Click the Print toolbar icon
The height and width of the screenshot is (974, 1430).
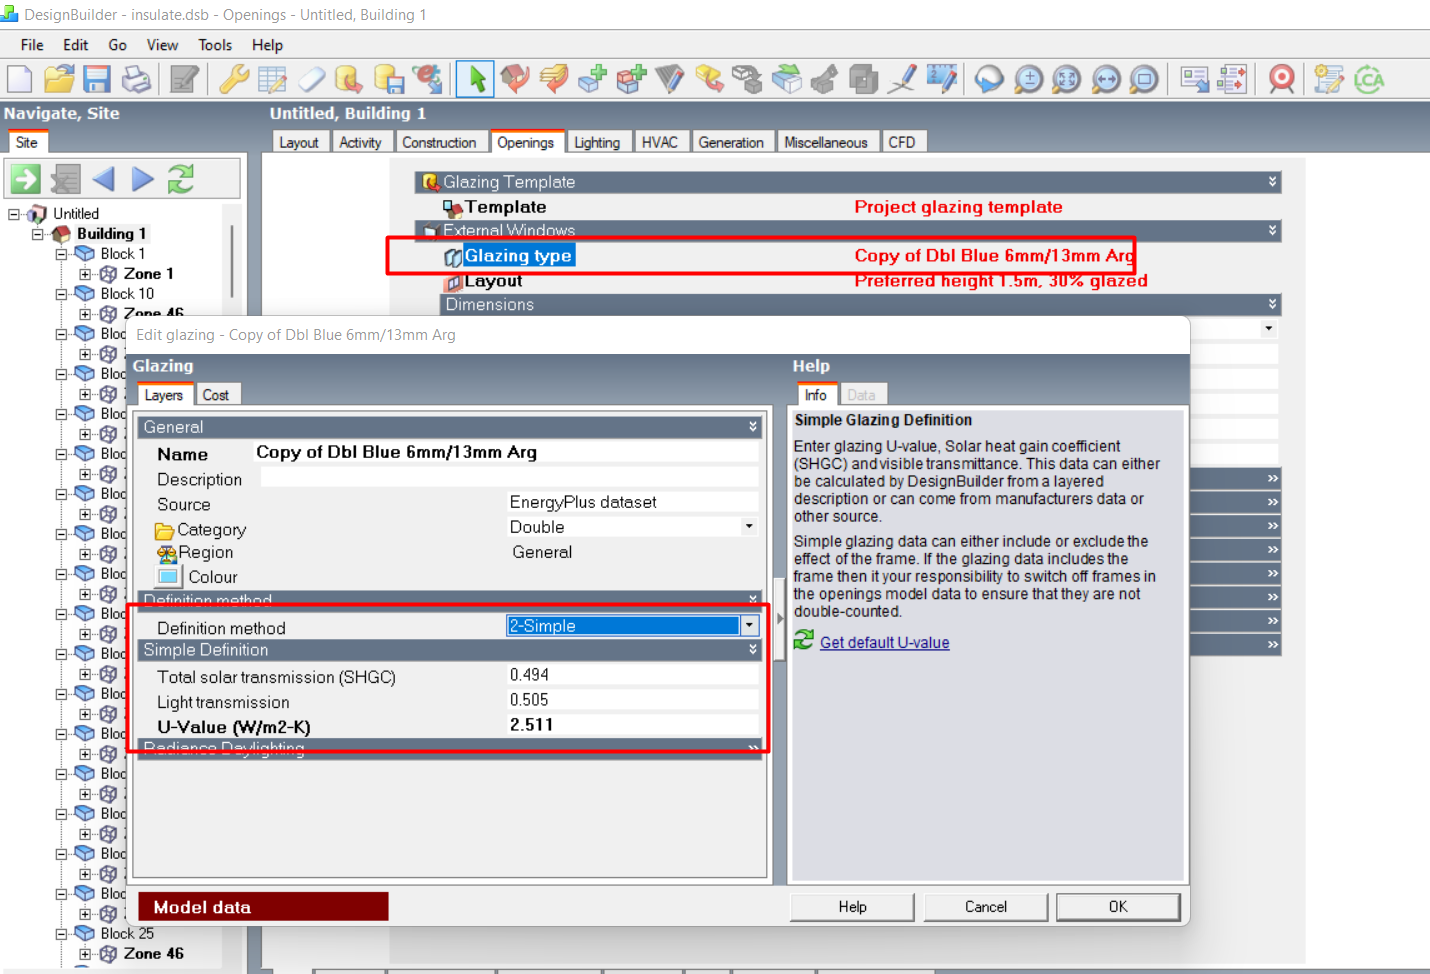click(136, 79)
